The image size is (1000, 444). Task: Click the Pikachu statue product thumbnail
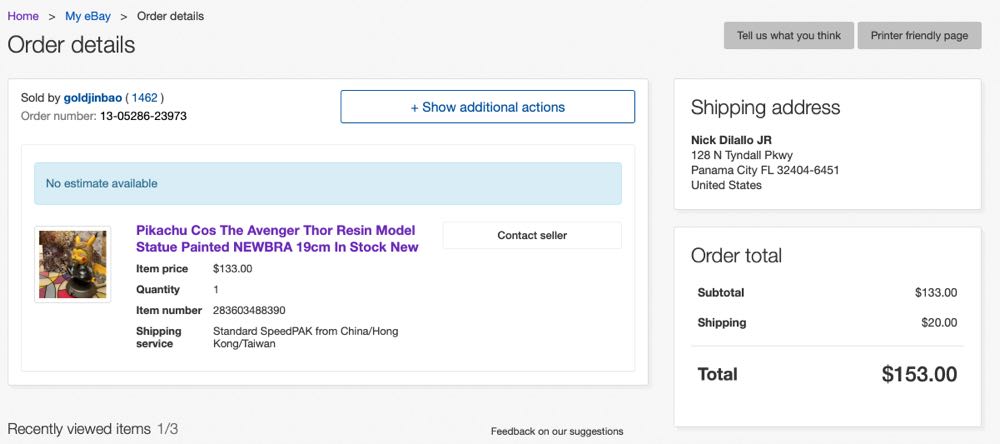pos(73,264)
